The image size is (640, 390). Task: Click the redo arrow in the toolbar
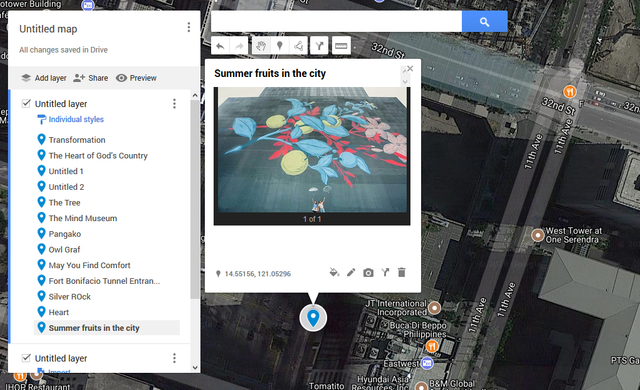[240, 46]
